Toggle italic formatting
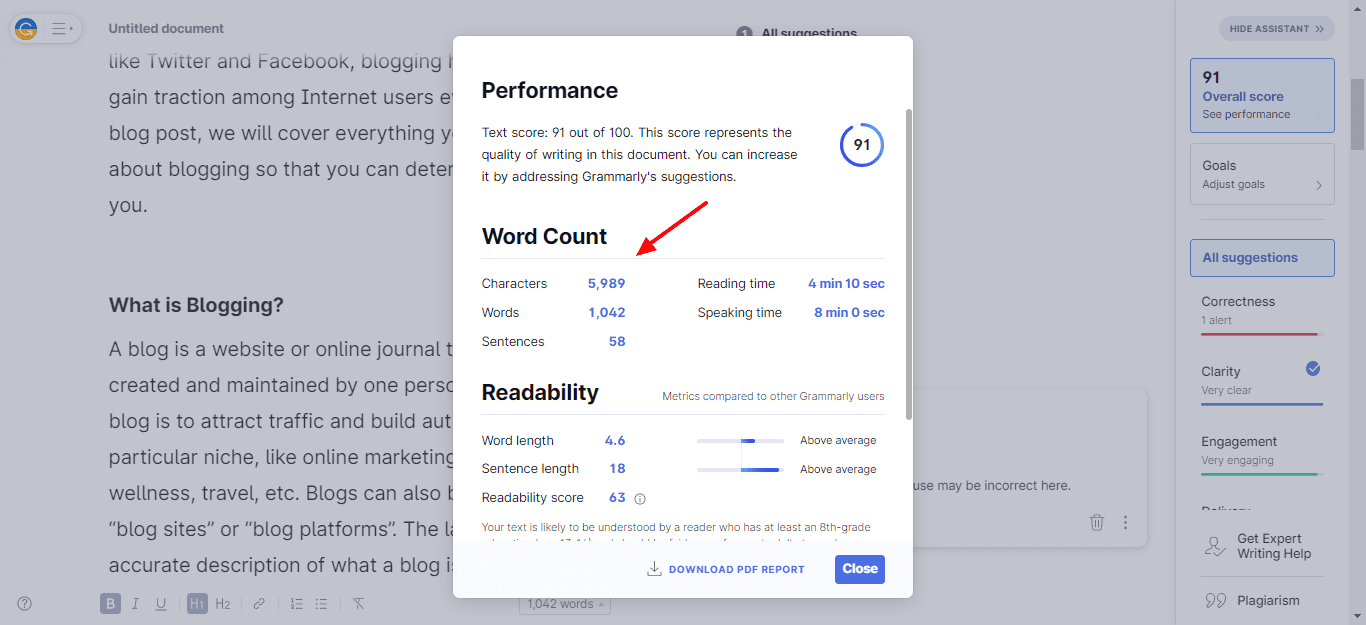 click(x=135, y=604)
